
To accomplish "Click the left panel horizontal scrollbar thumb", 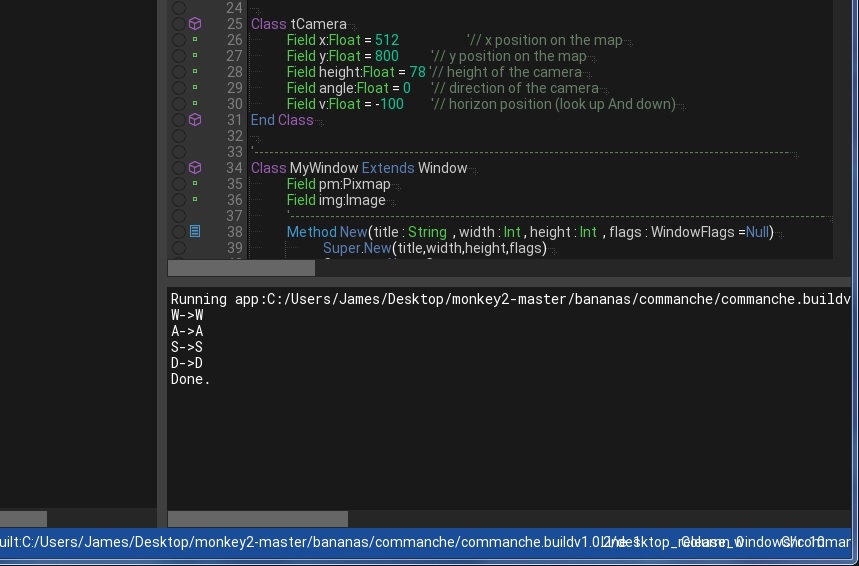I will coord(22,519).
